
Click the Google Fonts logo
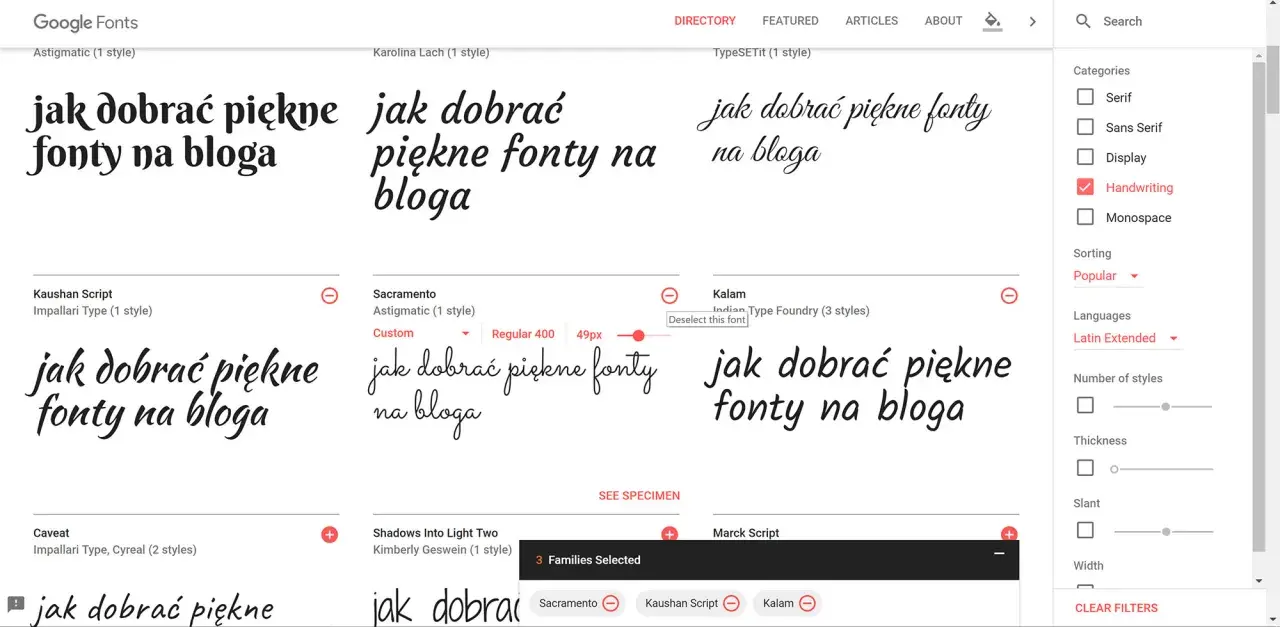coord(86,21)
